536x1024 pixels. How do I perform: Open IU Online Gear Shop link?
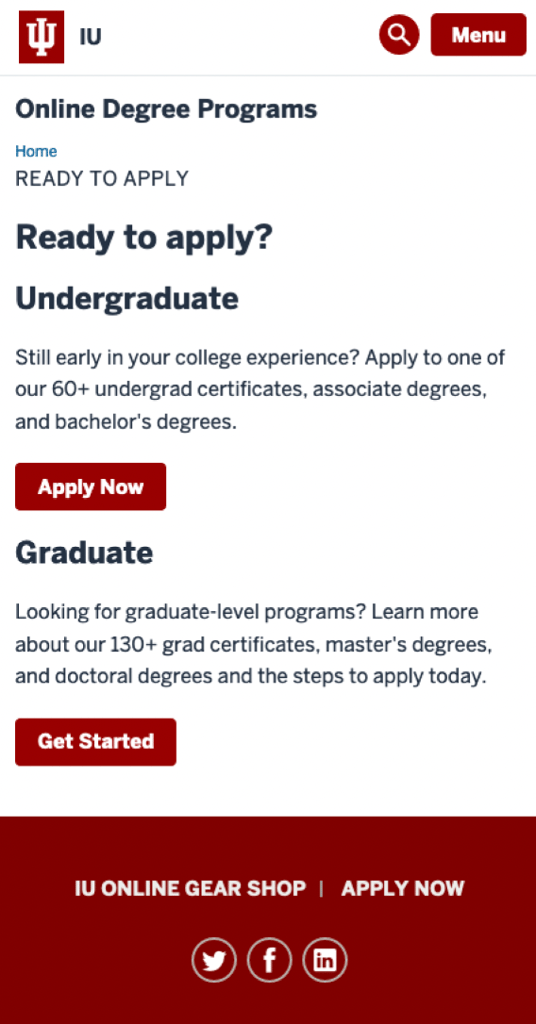190,888
